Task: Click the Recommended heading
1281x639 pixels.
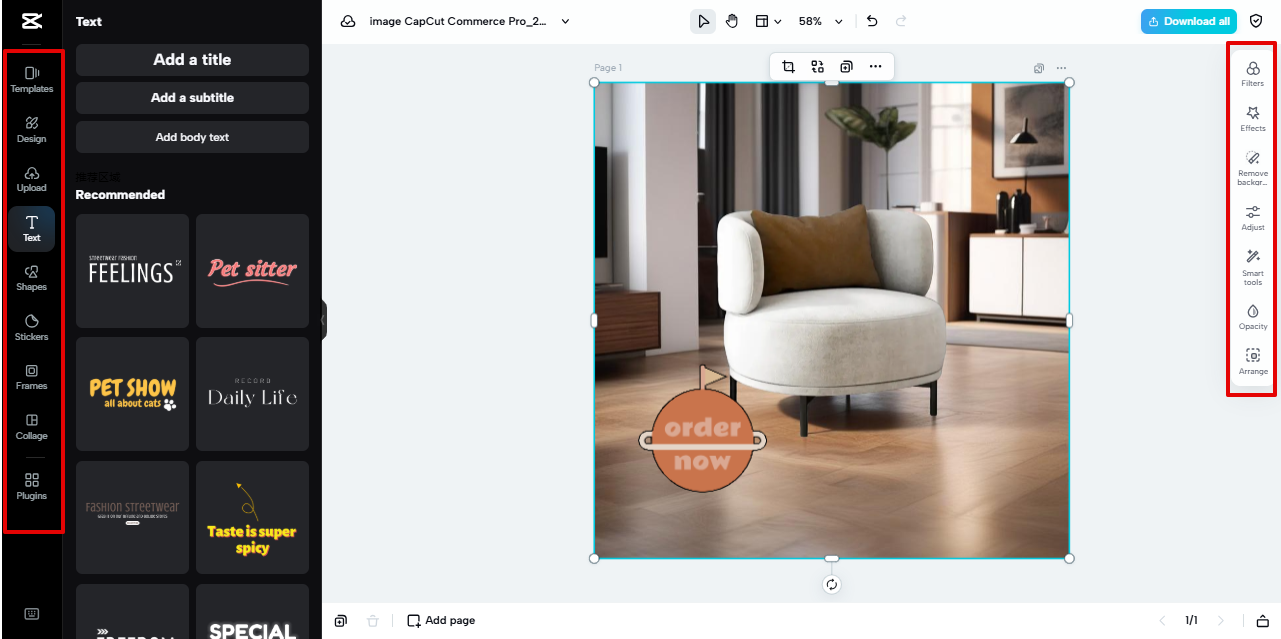Action: click(x=120, y=195)
